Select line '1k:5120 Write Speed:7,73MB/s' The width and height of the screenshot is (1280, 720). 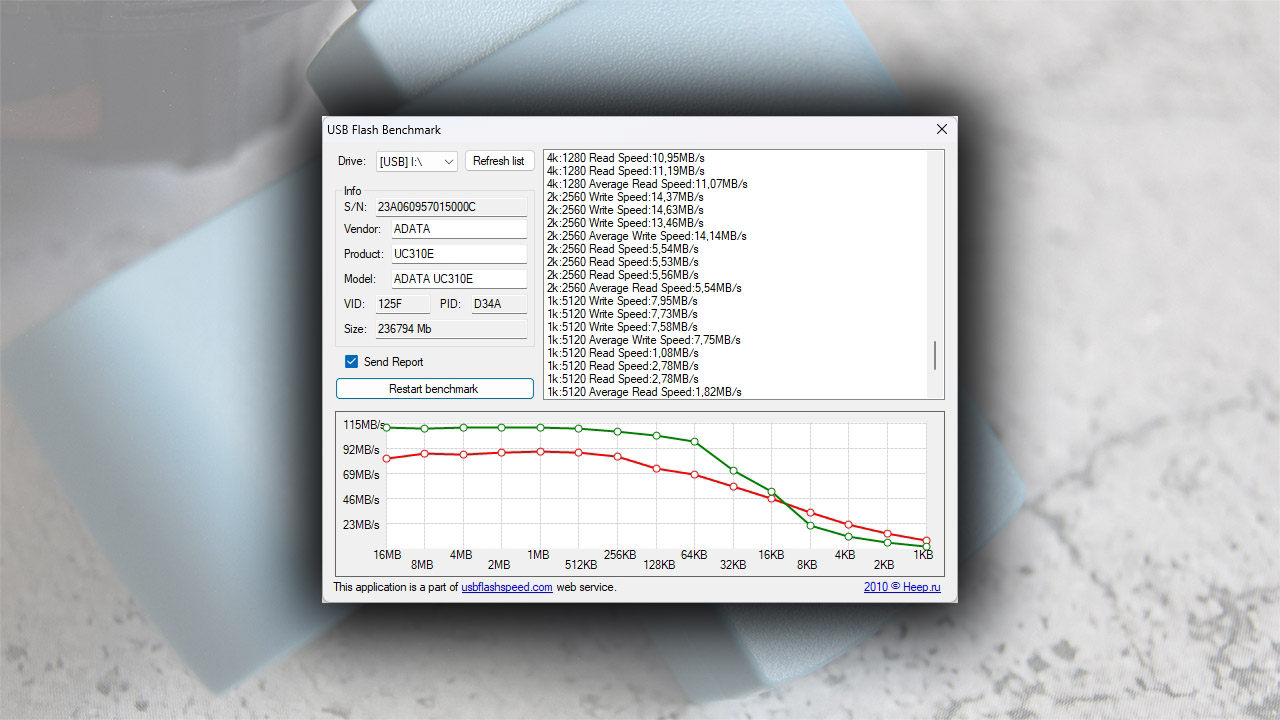tap(622, 314)
